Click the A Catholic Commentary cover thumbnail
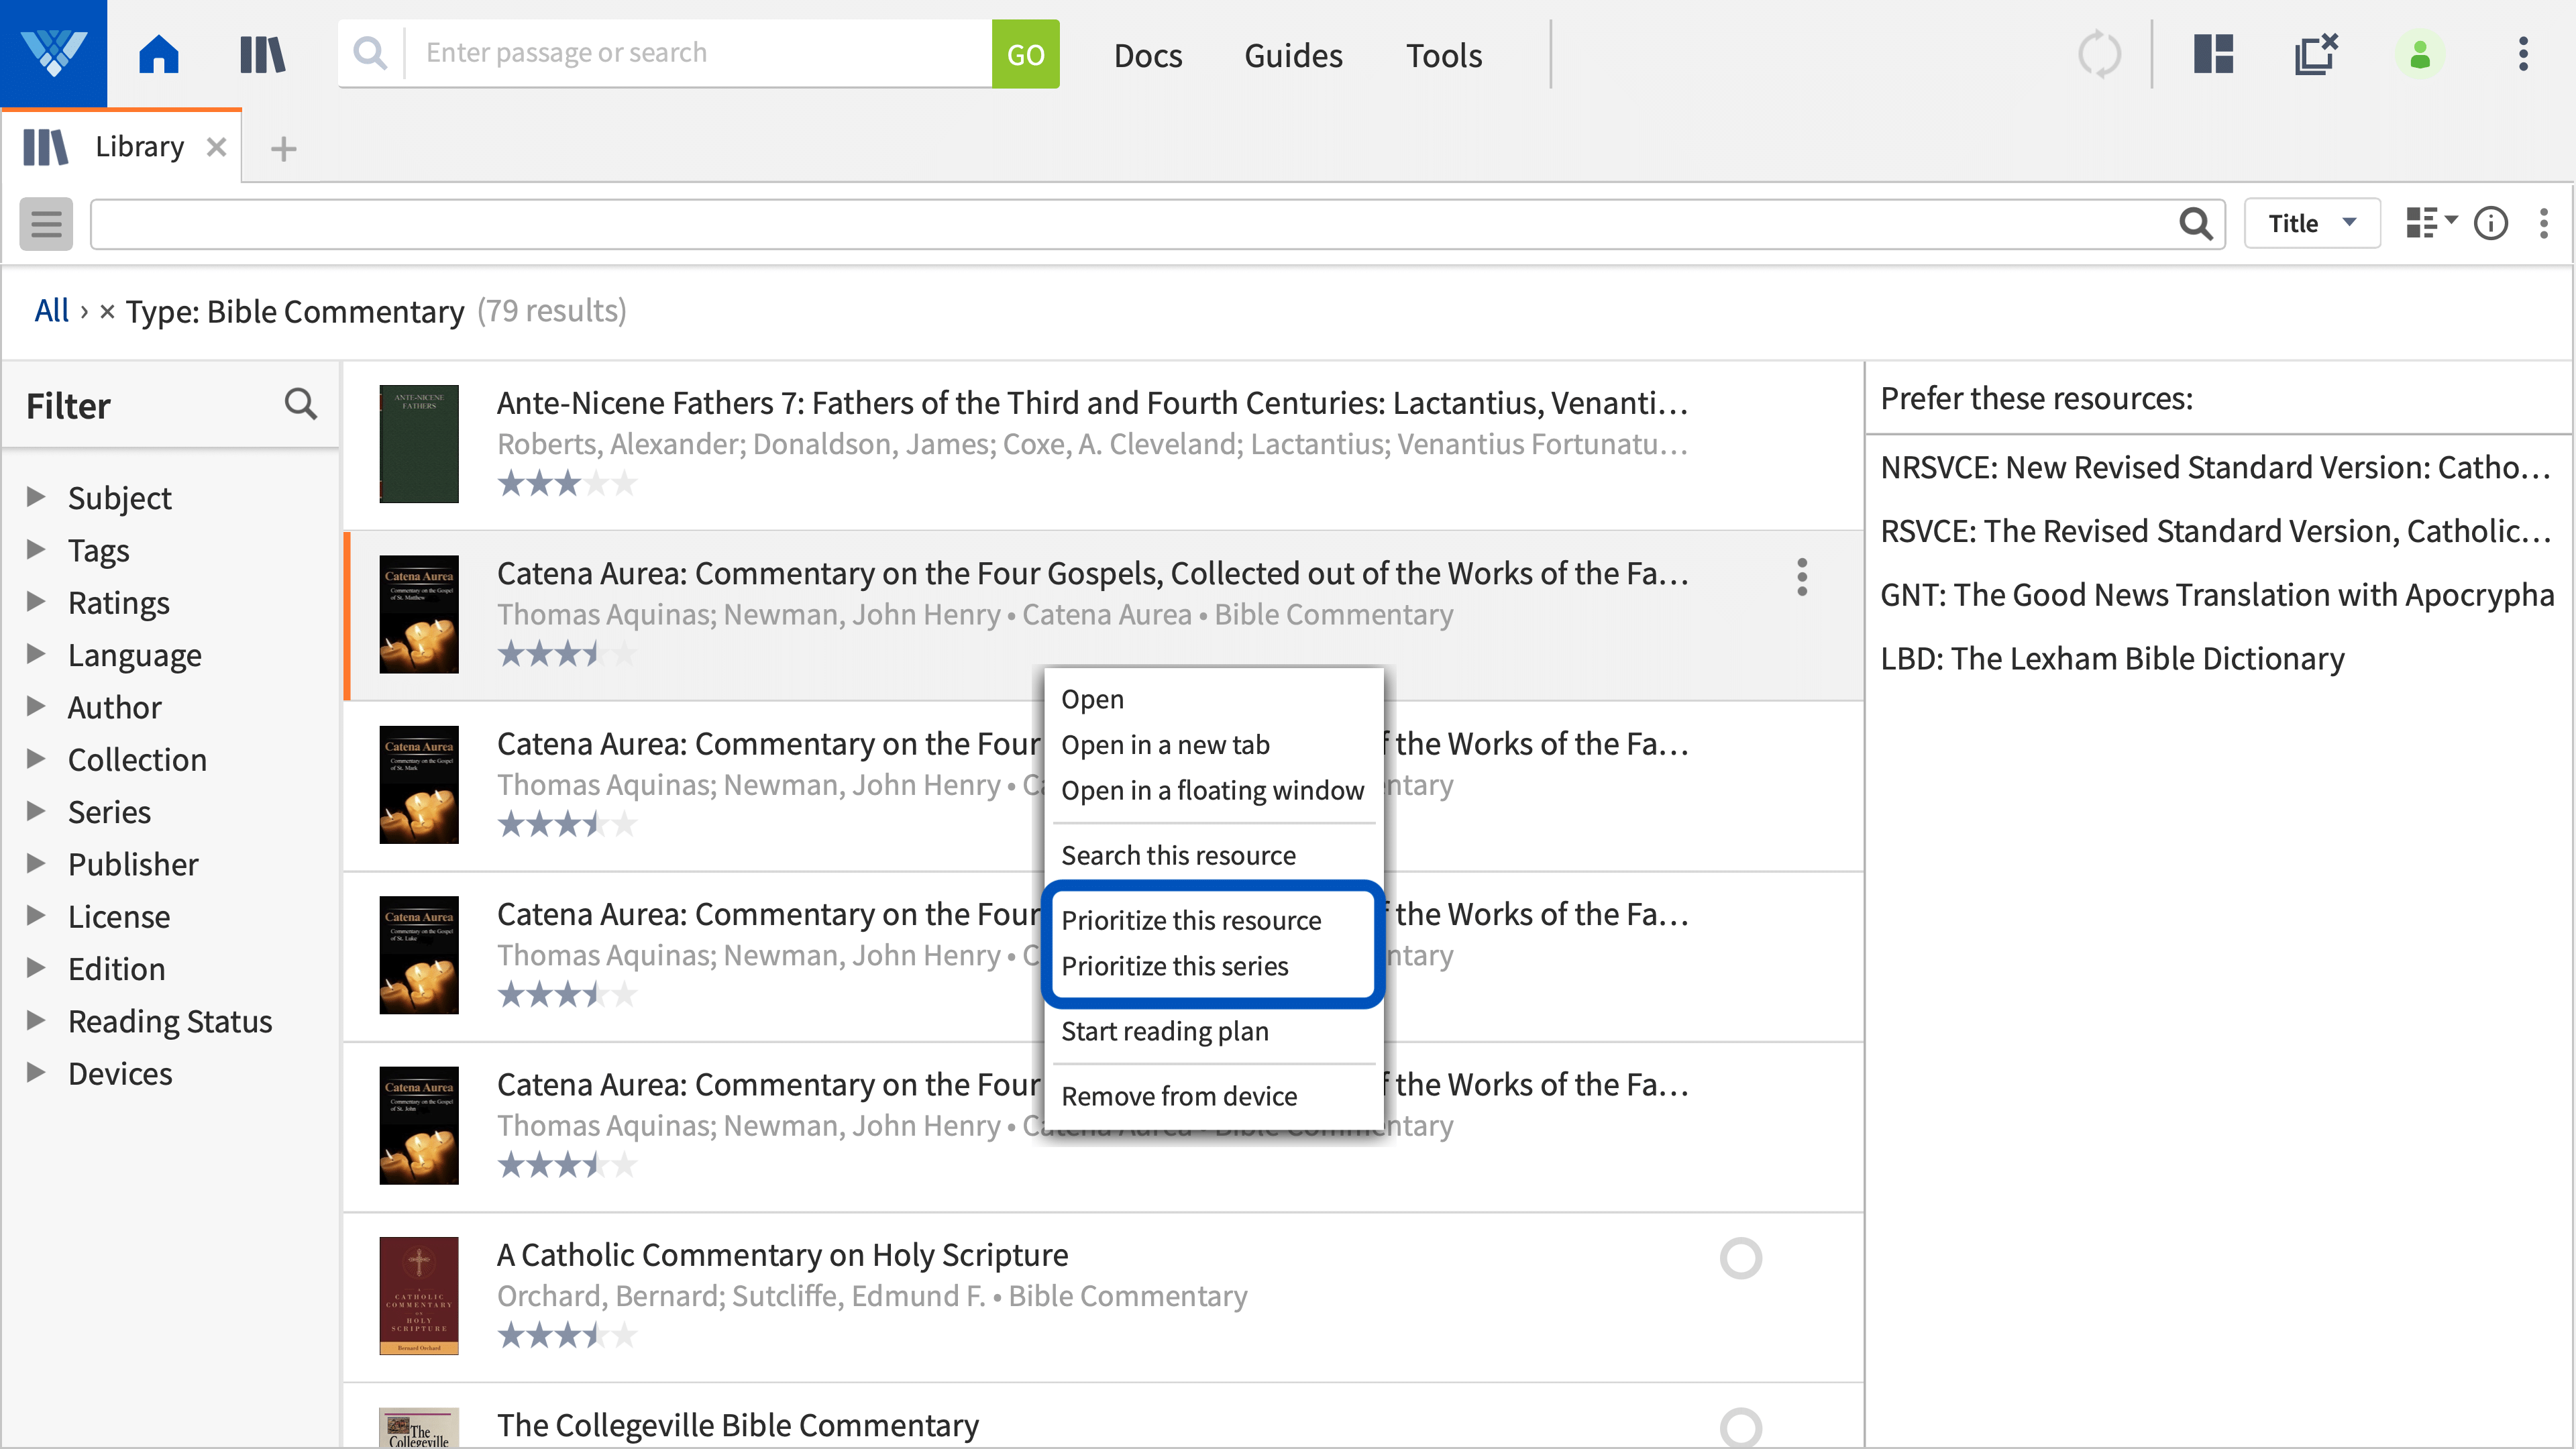 [419, 1295]
